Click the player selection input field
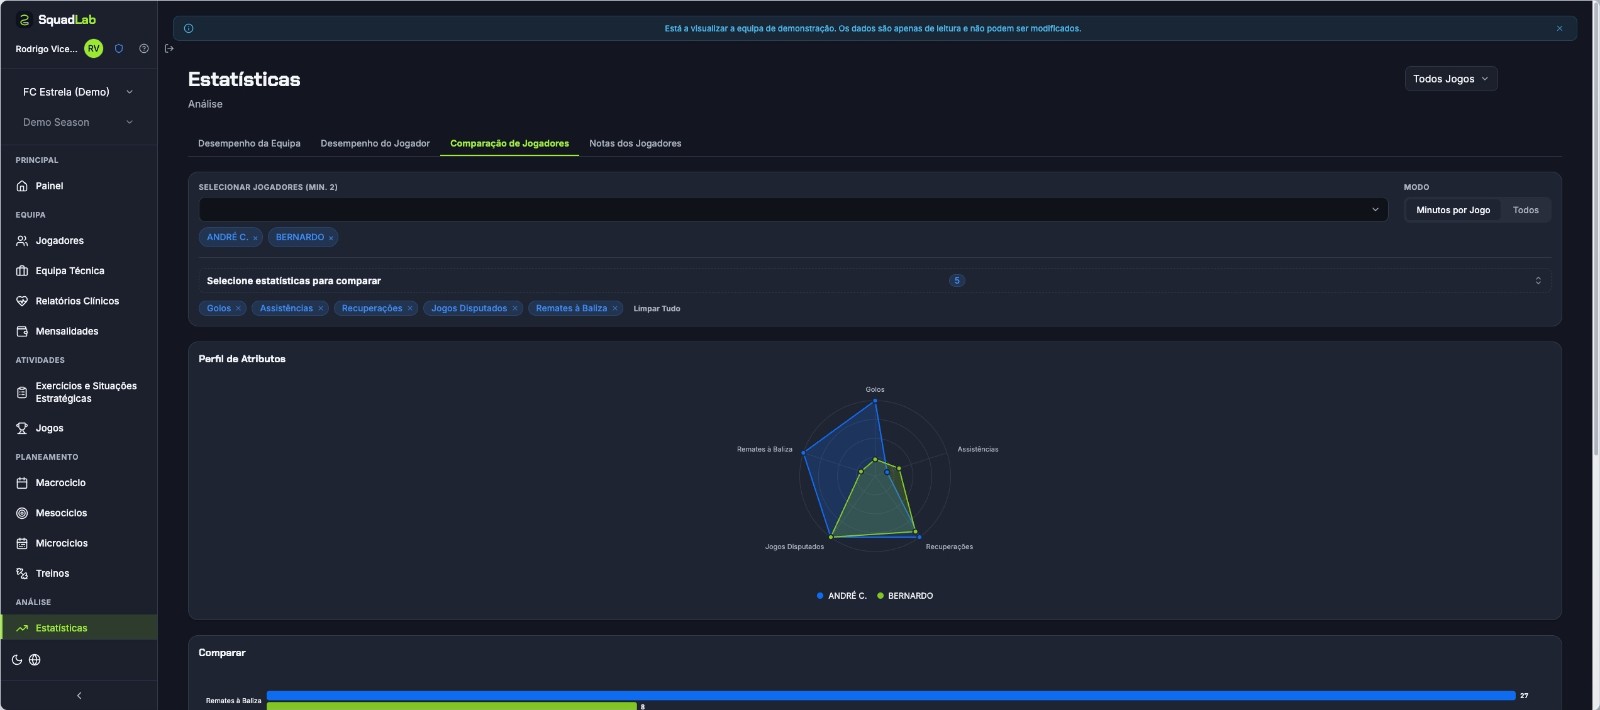The width and height of the screenshot is (1600, 710). pos(793,210)
